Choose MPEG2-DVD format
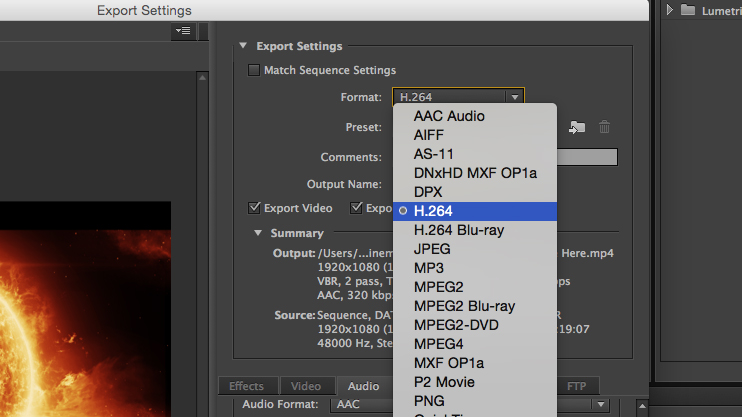Image resolution: width=742 pixels, height=417 pixels. tap(475, 325)
